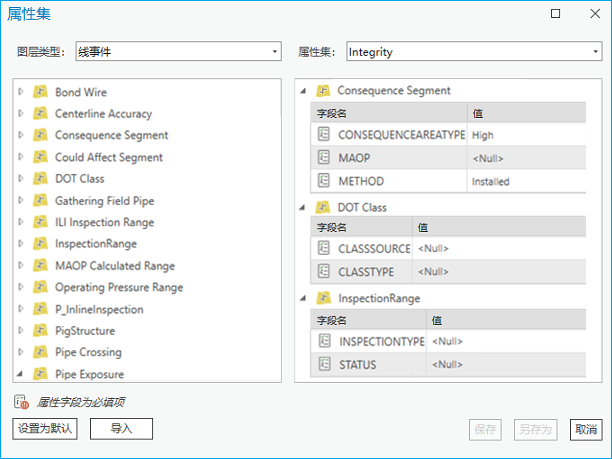
Task: Collapse the Consequence Segment group on right
Action: click(303, 91)
